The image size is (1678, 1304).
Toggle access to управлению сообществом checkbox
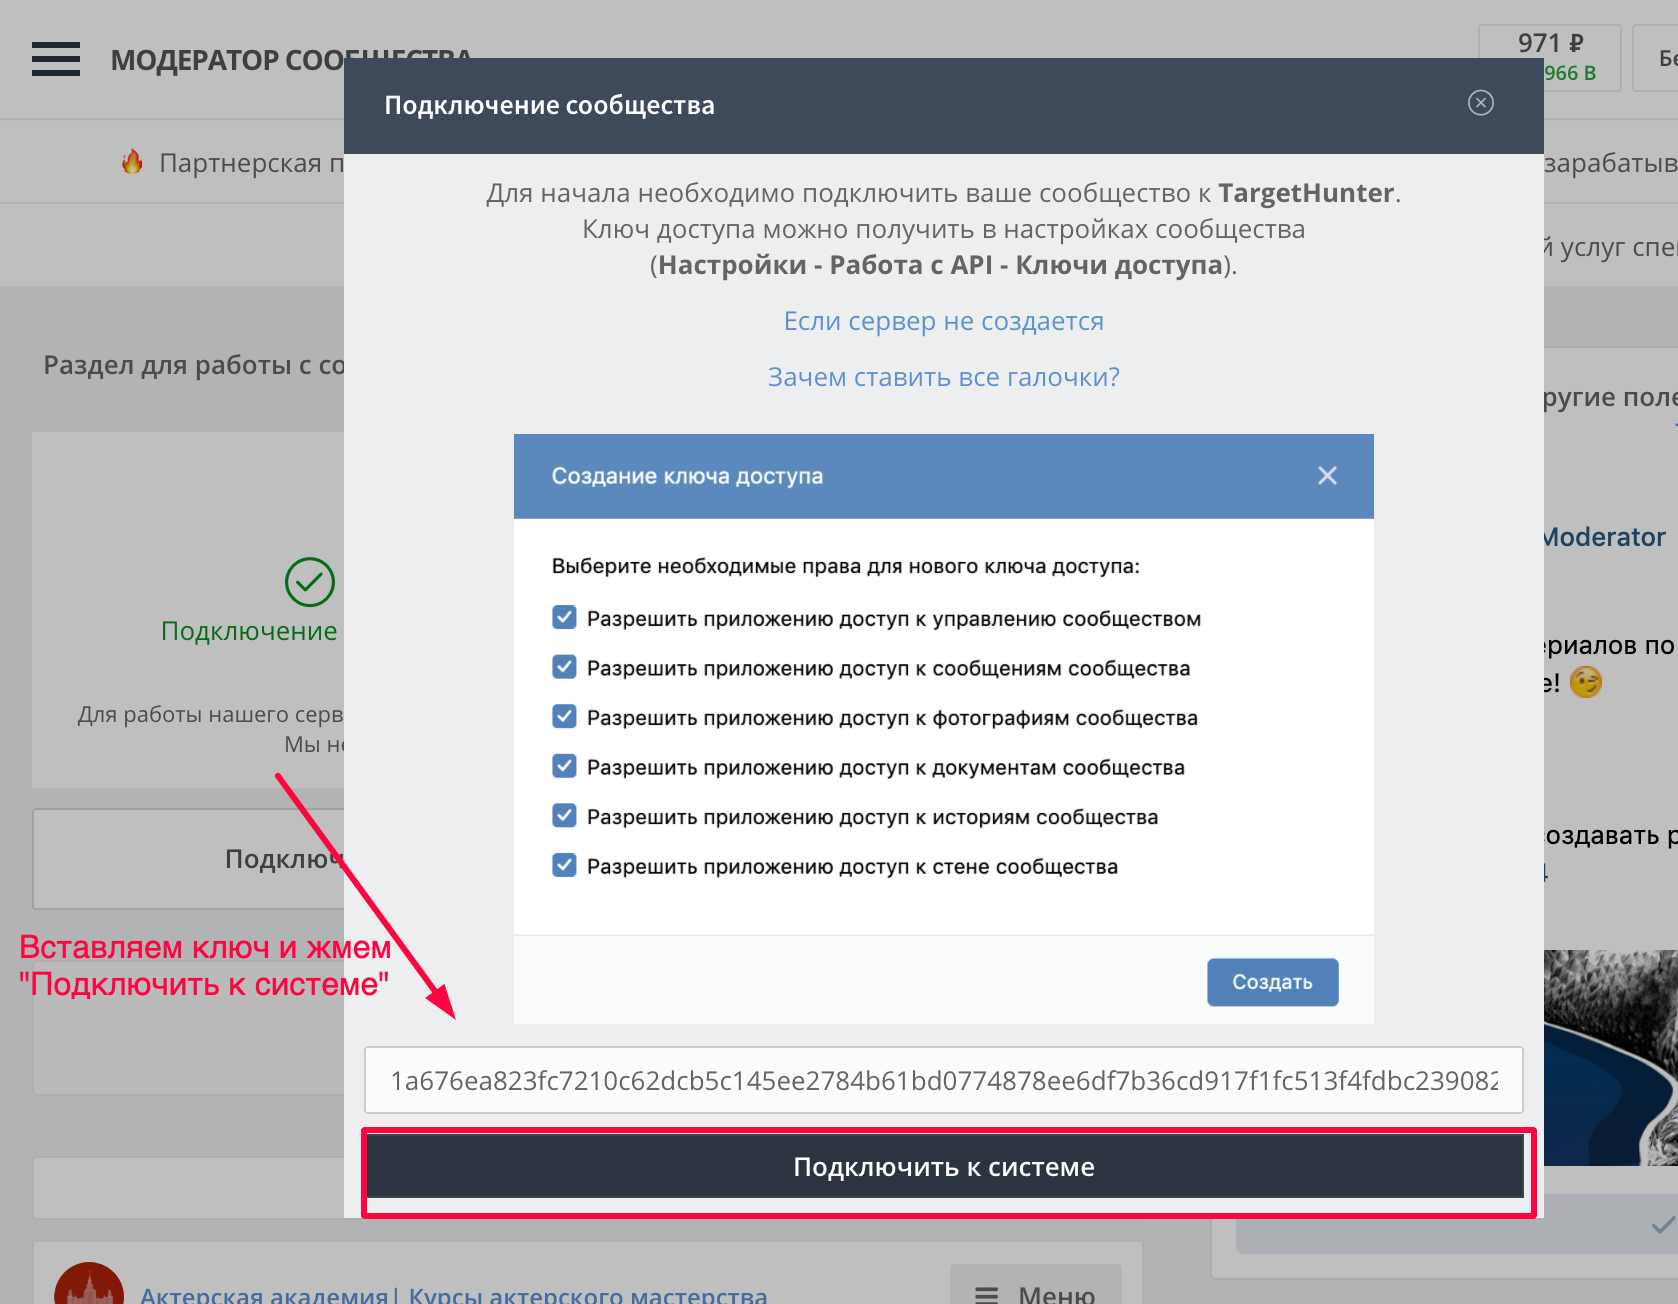[x=564, y=617]
